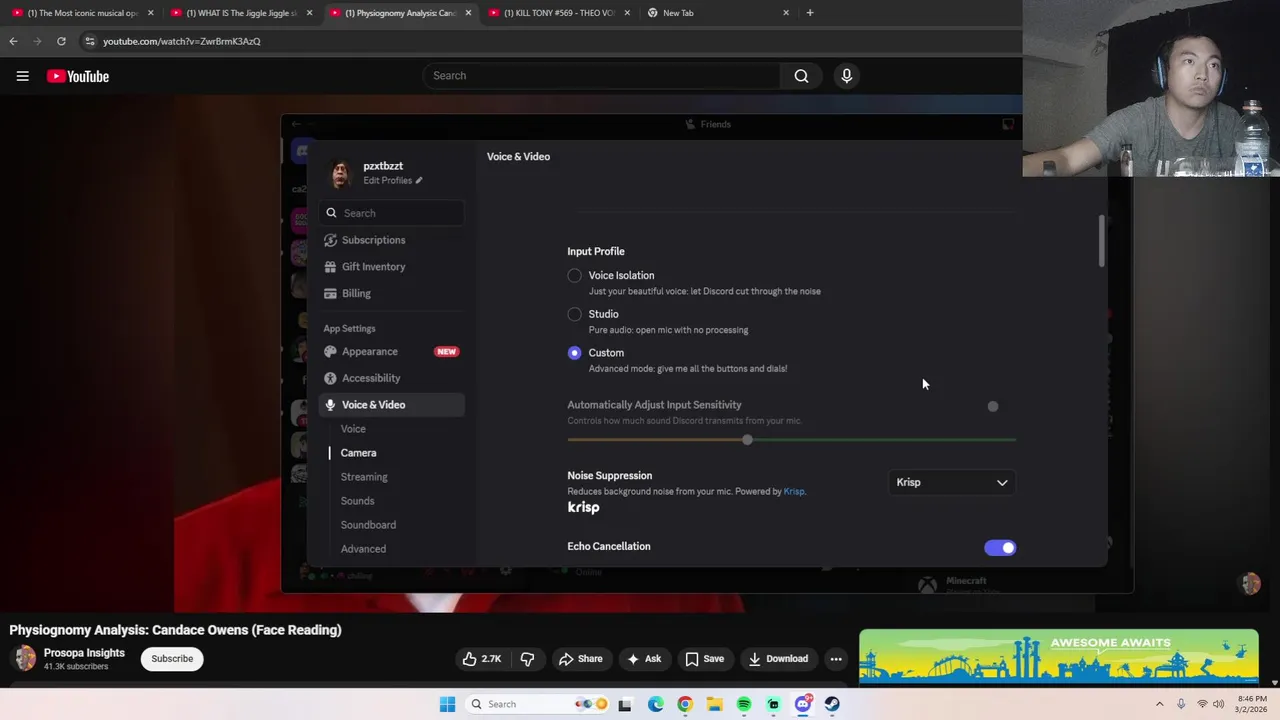Select Voice Isolation input profile
The width and height of the screenshot is (1280, 720).
pos(574,275)
